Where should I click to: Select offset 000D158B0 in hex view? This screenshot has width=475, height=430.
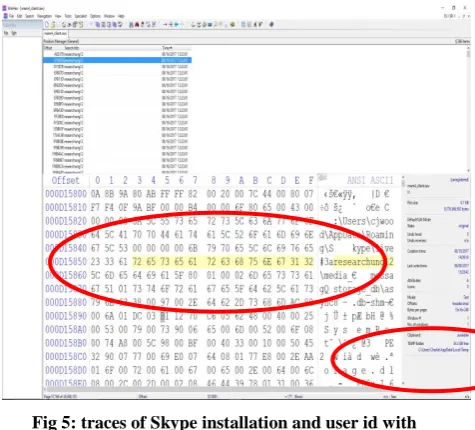(66, 343)
